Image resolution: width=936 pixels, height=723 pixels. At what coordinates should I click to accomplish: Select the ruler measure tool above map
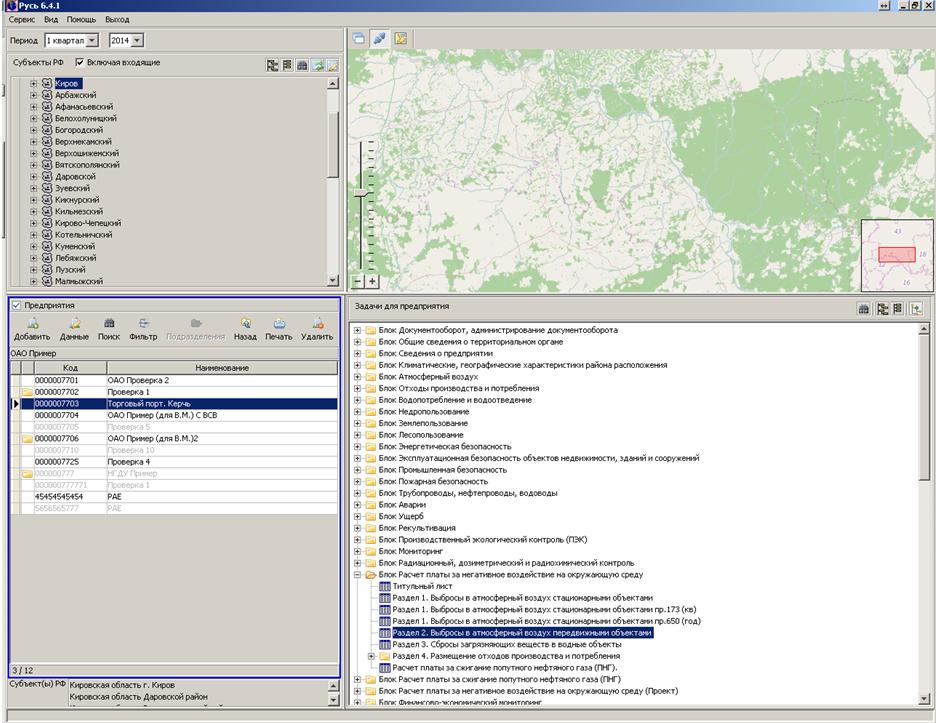point(379,39)
